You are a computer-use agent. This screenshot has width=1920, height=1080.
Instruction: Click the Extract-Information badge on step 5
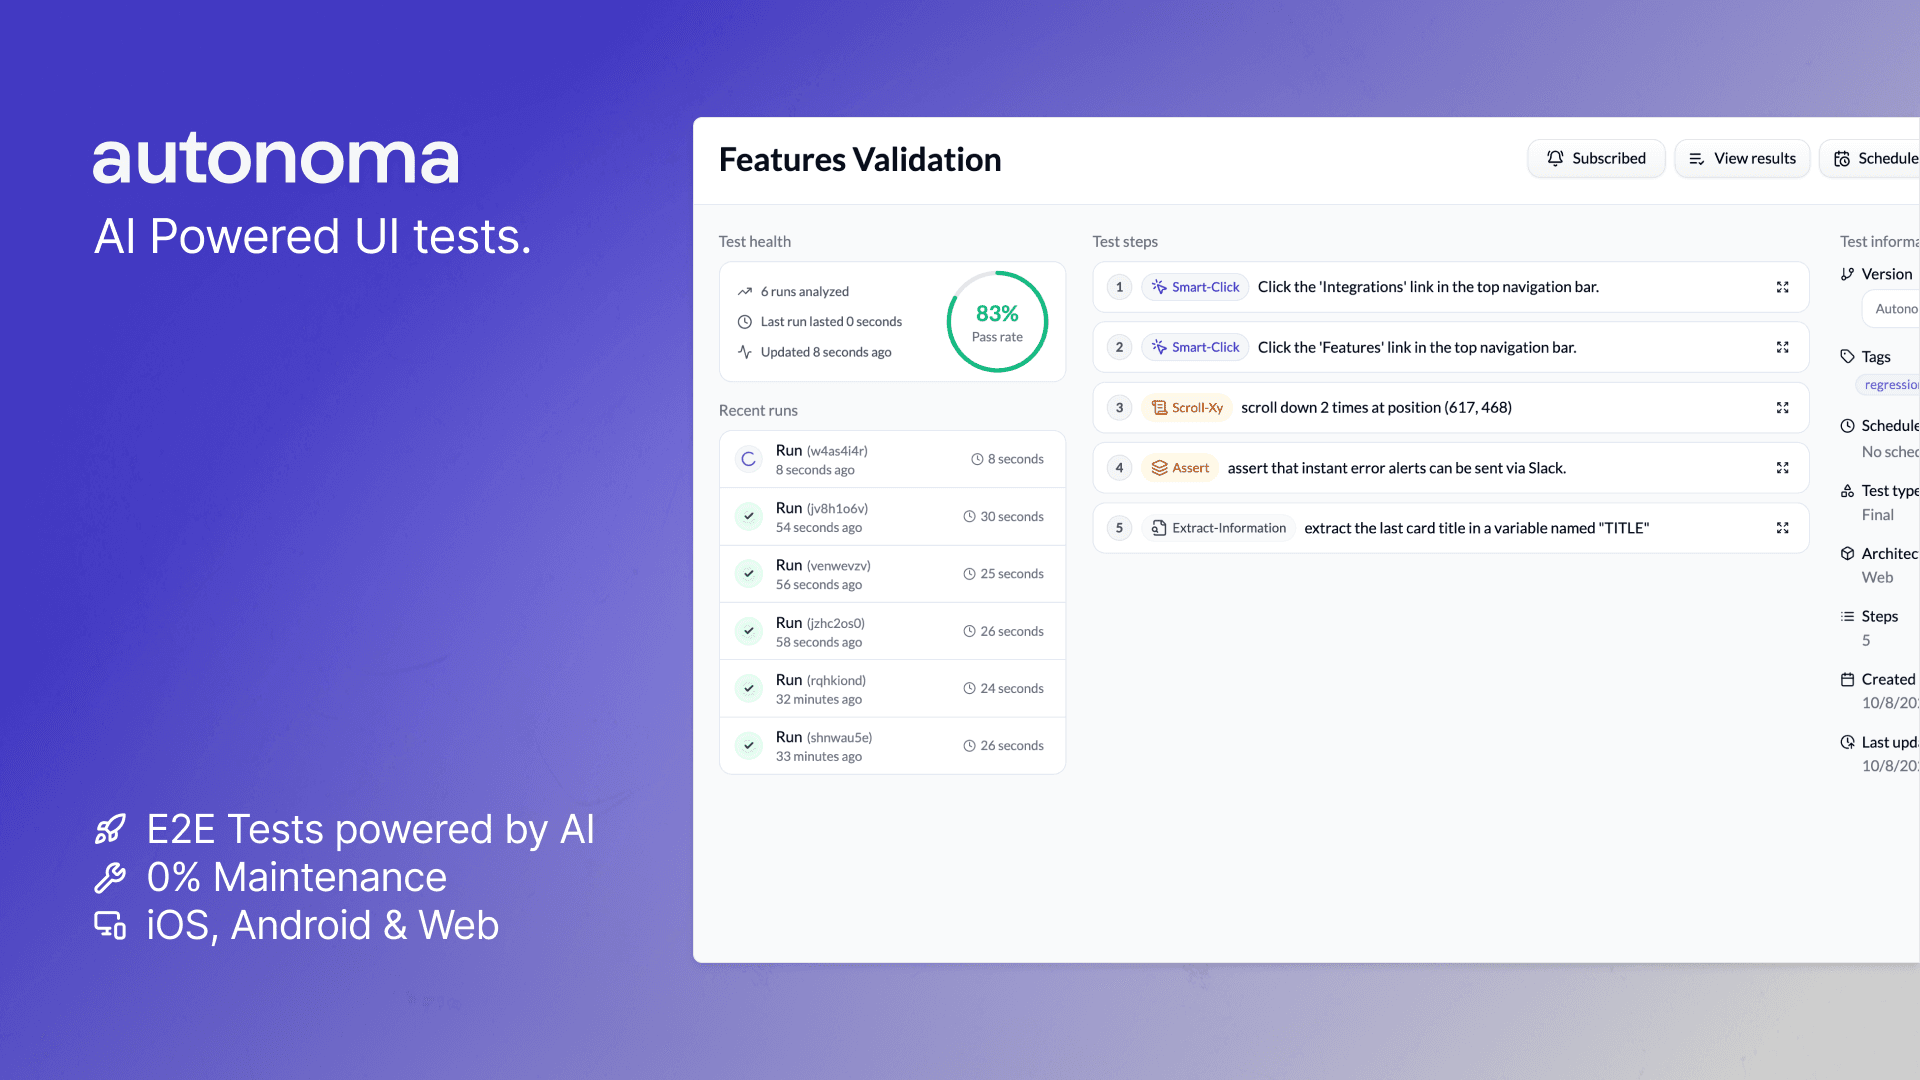tap(1219, 528)
